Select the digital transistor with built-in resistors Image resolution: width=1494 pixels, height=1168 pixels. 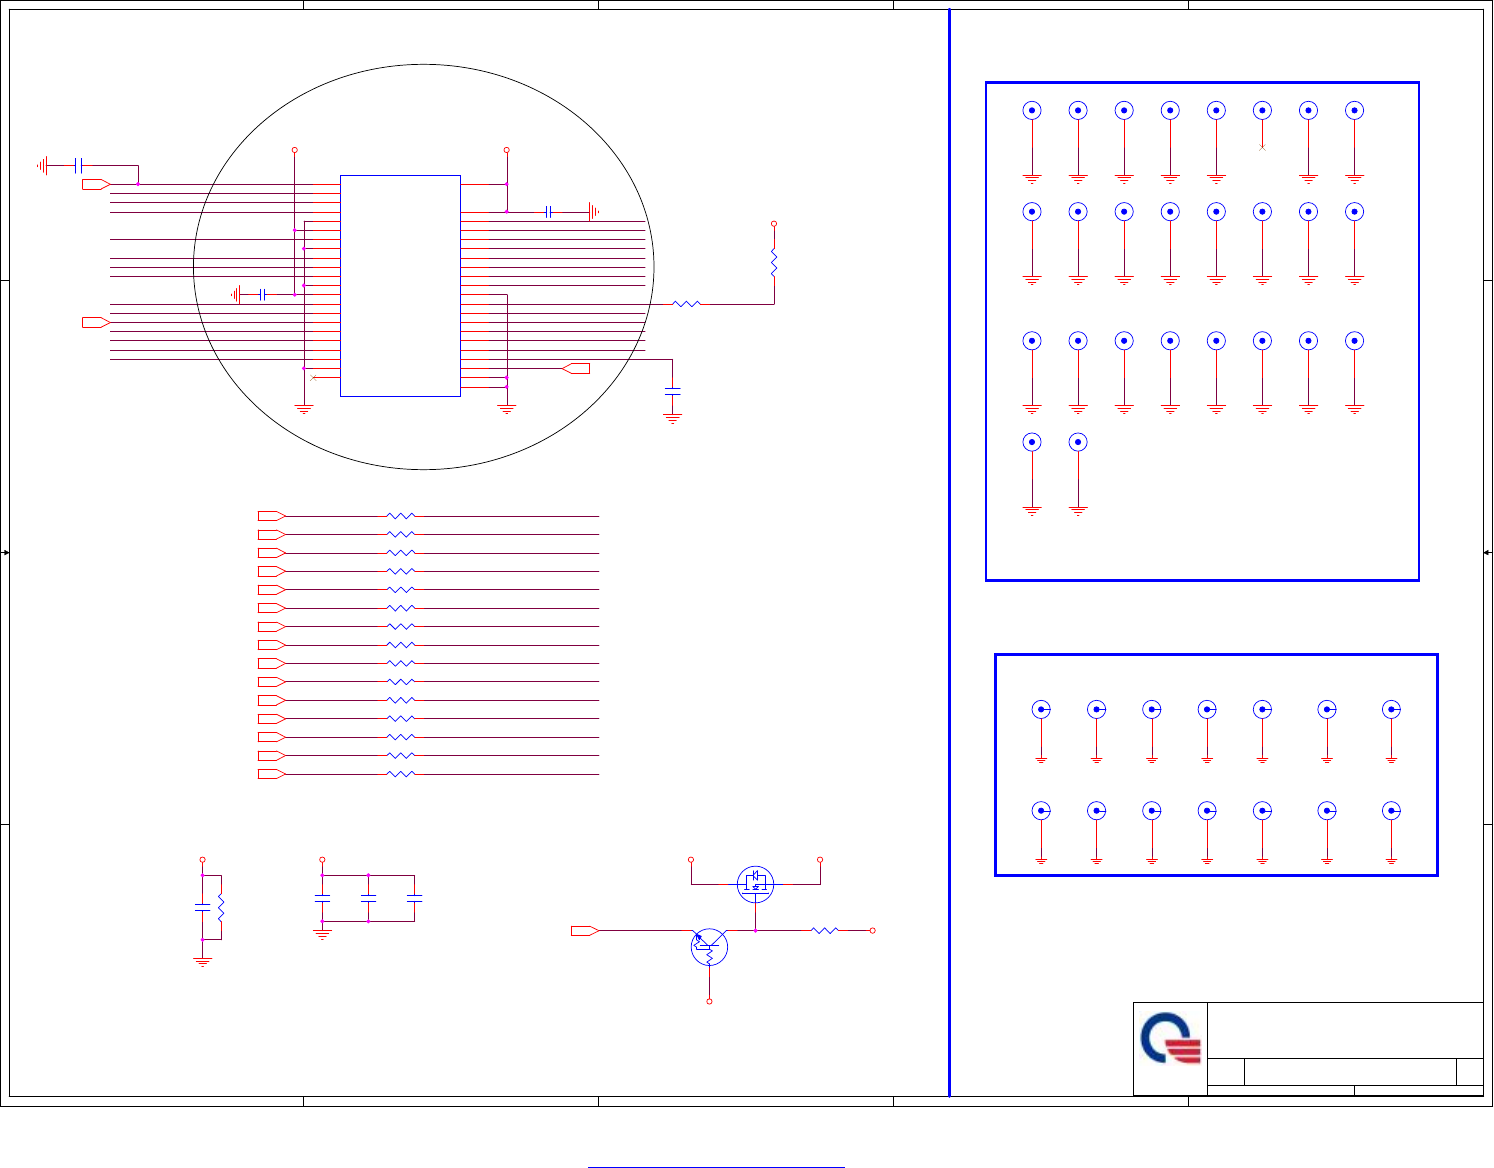(x=709, y=946)
